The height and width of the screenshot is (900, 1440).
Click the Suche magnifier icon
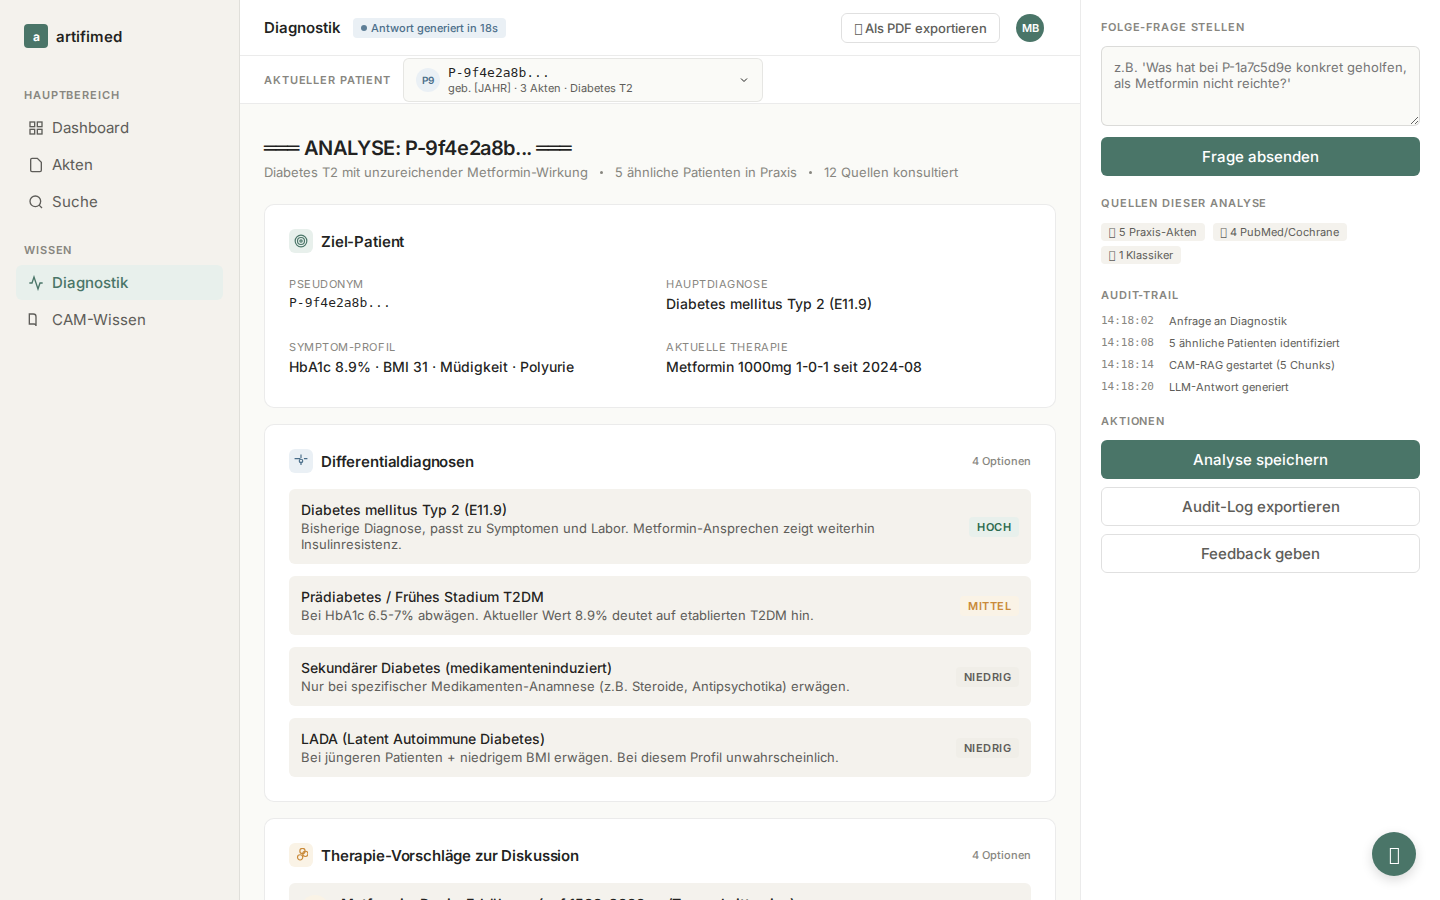[36, 202]
